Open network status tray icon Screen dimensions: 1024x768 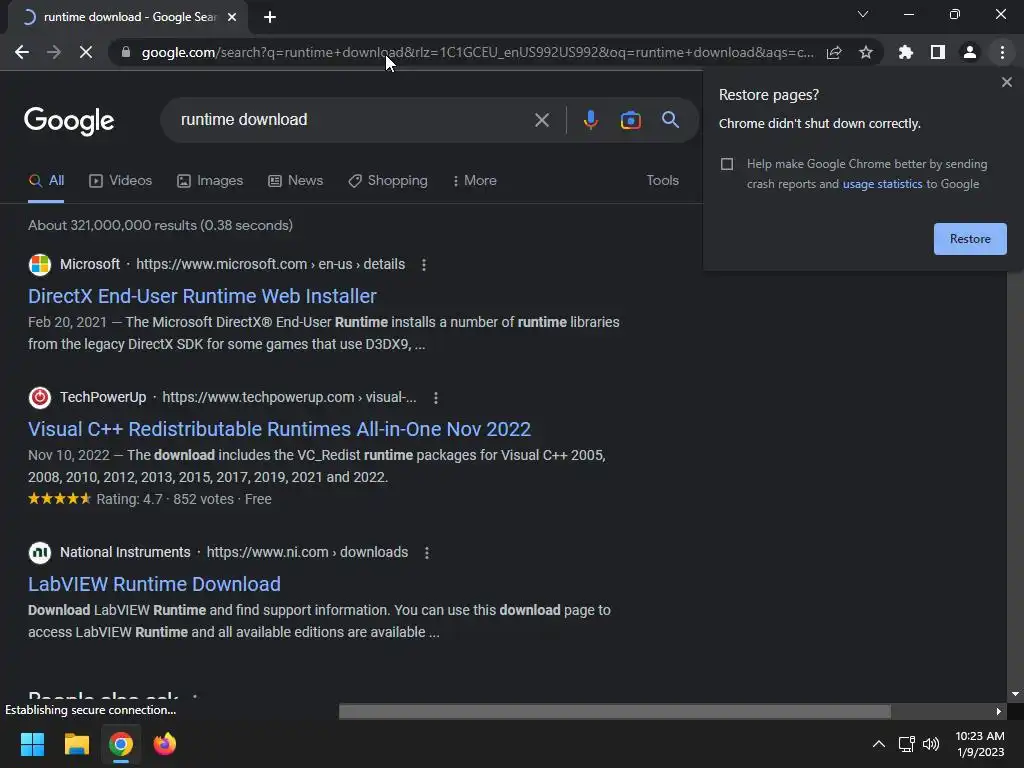[x=906, y=744]
